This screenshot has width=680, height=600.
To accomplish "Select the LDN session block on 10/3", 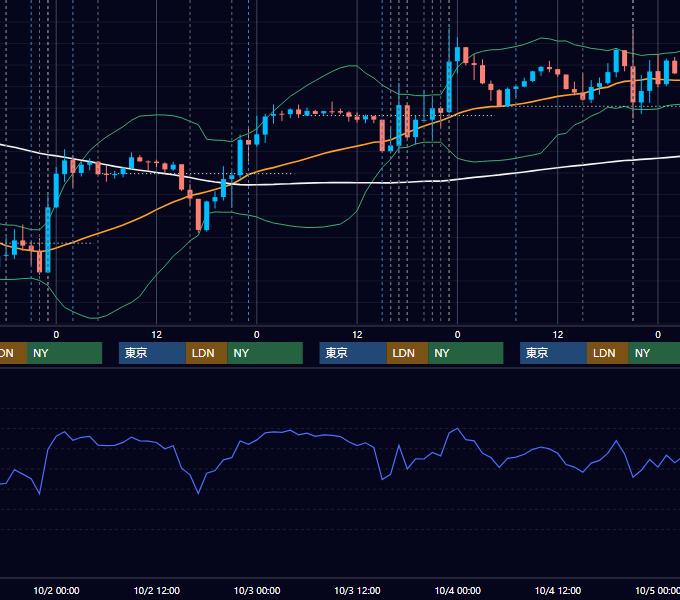I will coord(407,353).
